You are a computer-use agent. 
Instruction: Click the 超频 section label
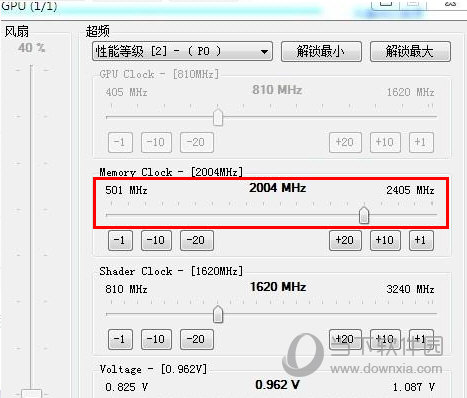(x=97, y=31)
